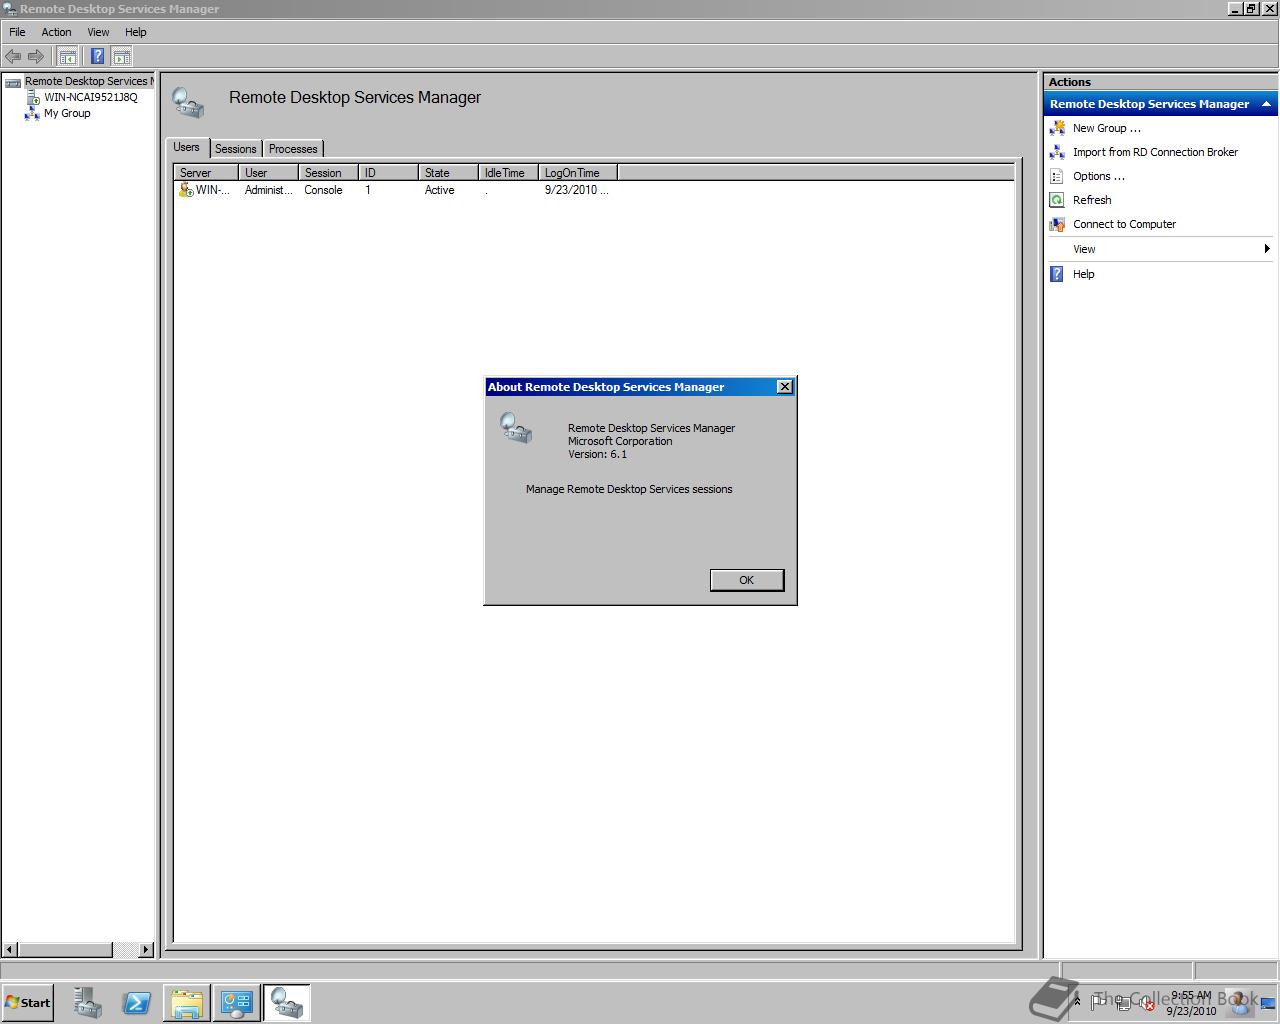Open New Group ... in Actions pane
Viewport: 1280px width, 1024px height.
click(1106, 128)
